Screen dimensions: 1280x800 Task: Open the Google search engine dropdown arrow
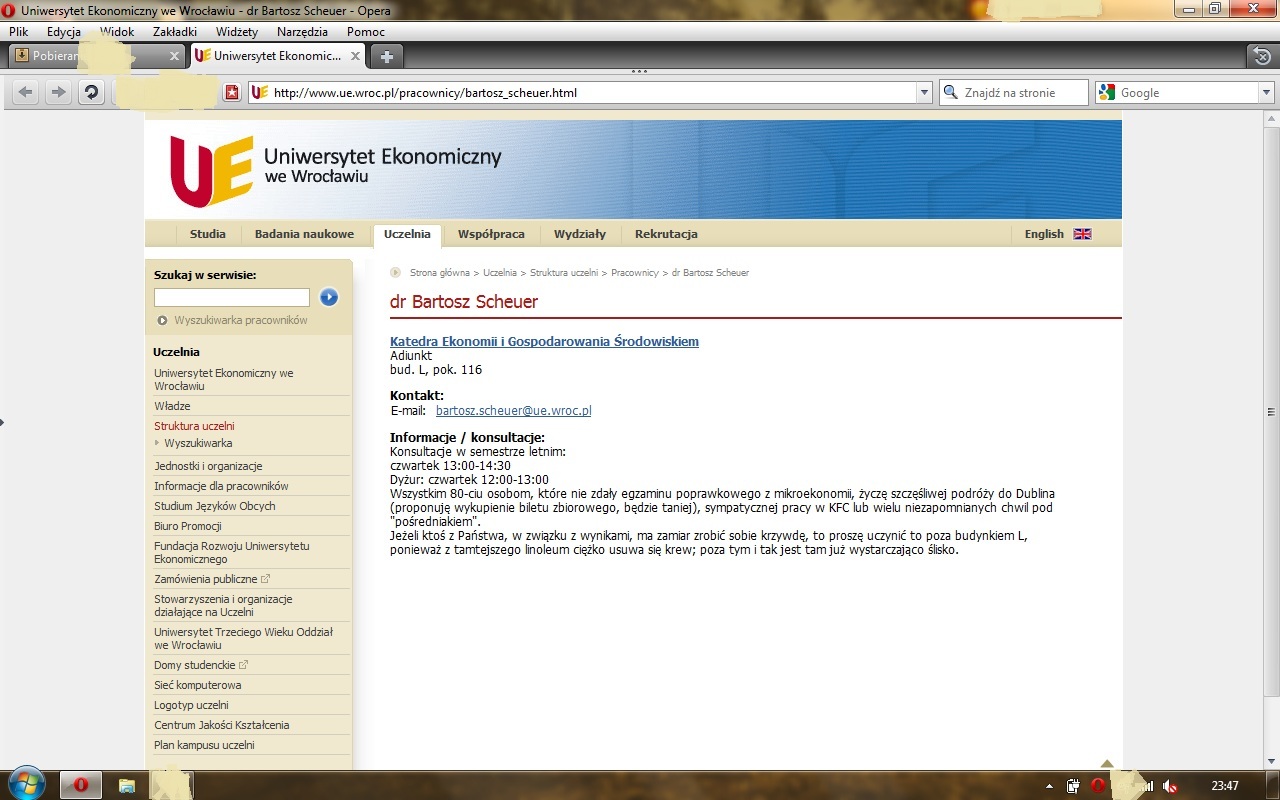tap(1266, 93)
